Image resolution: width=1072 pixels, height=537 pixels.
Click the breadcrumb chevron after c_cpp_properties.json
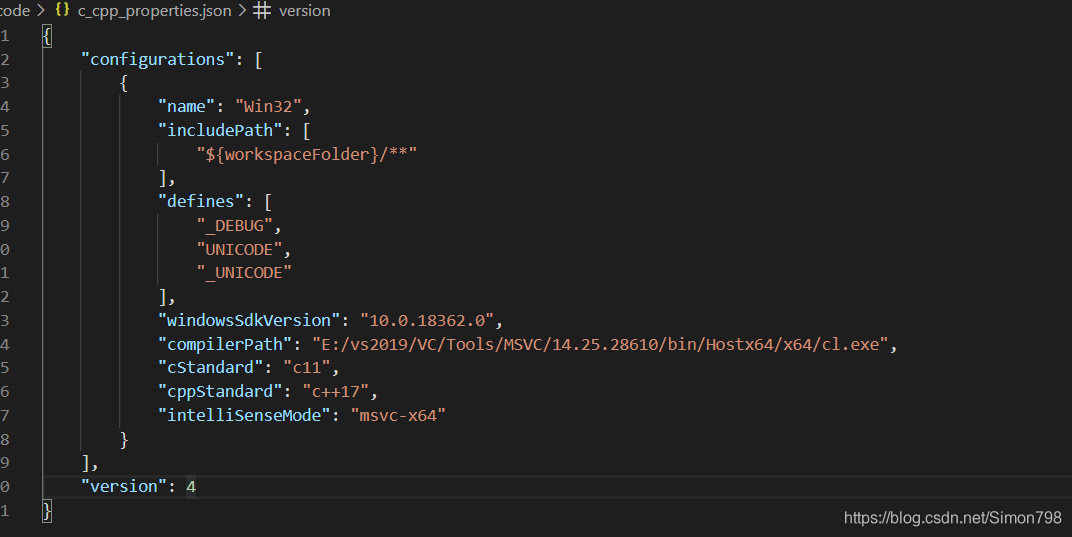pos(242,11)
